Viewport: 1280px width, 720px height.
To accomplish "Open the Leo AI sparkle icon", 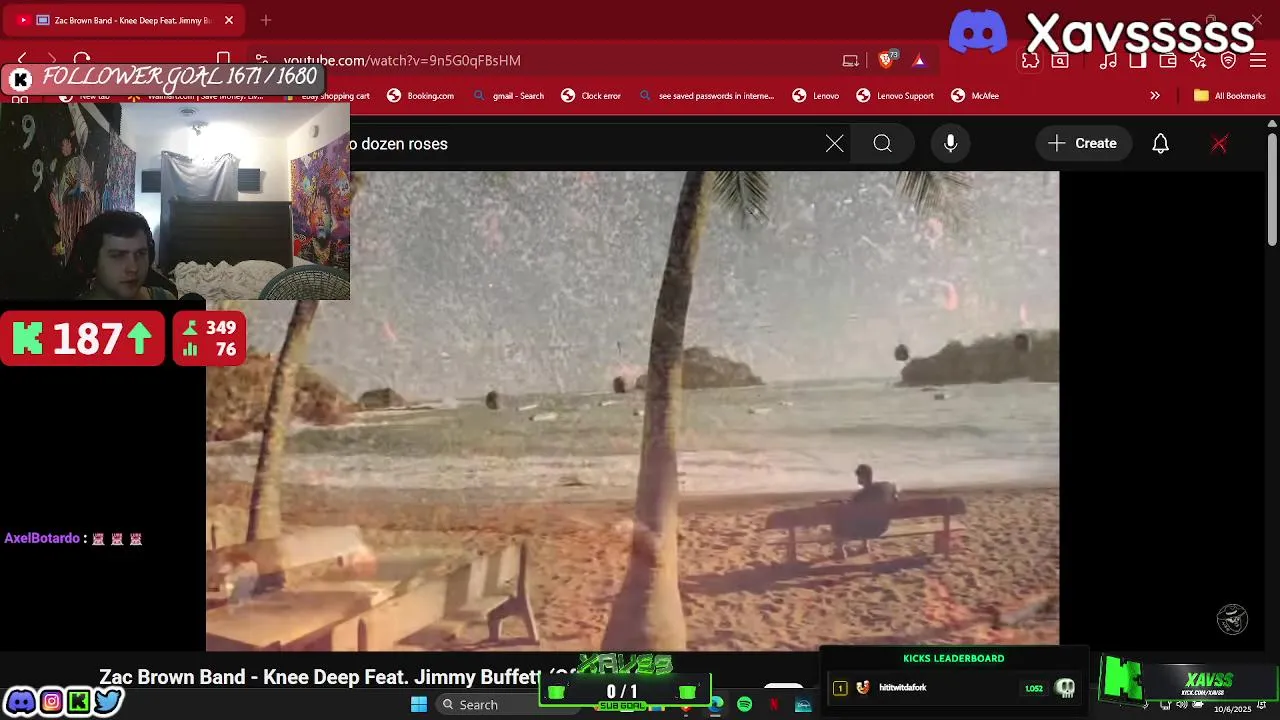I will point(1198,61).
